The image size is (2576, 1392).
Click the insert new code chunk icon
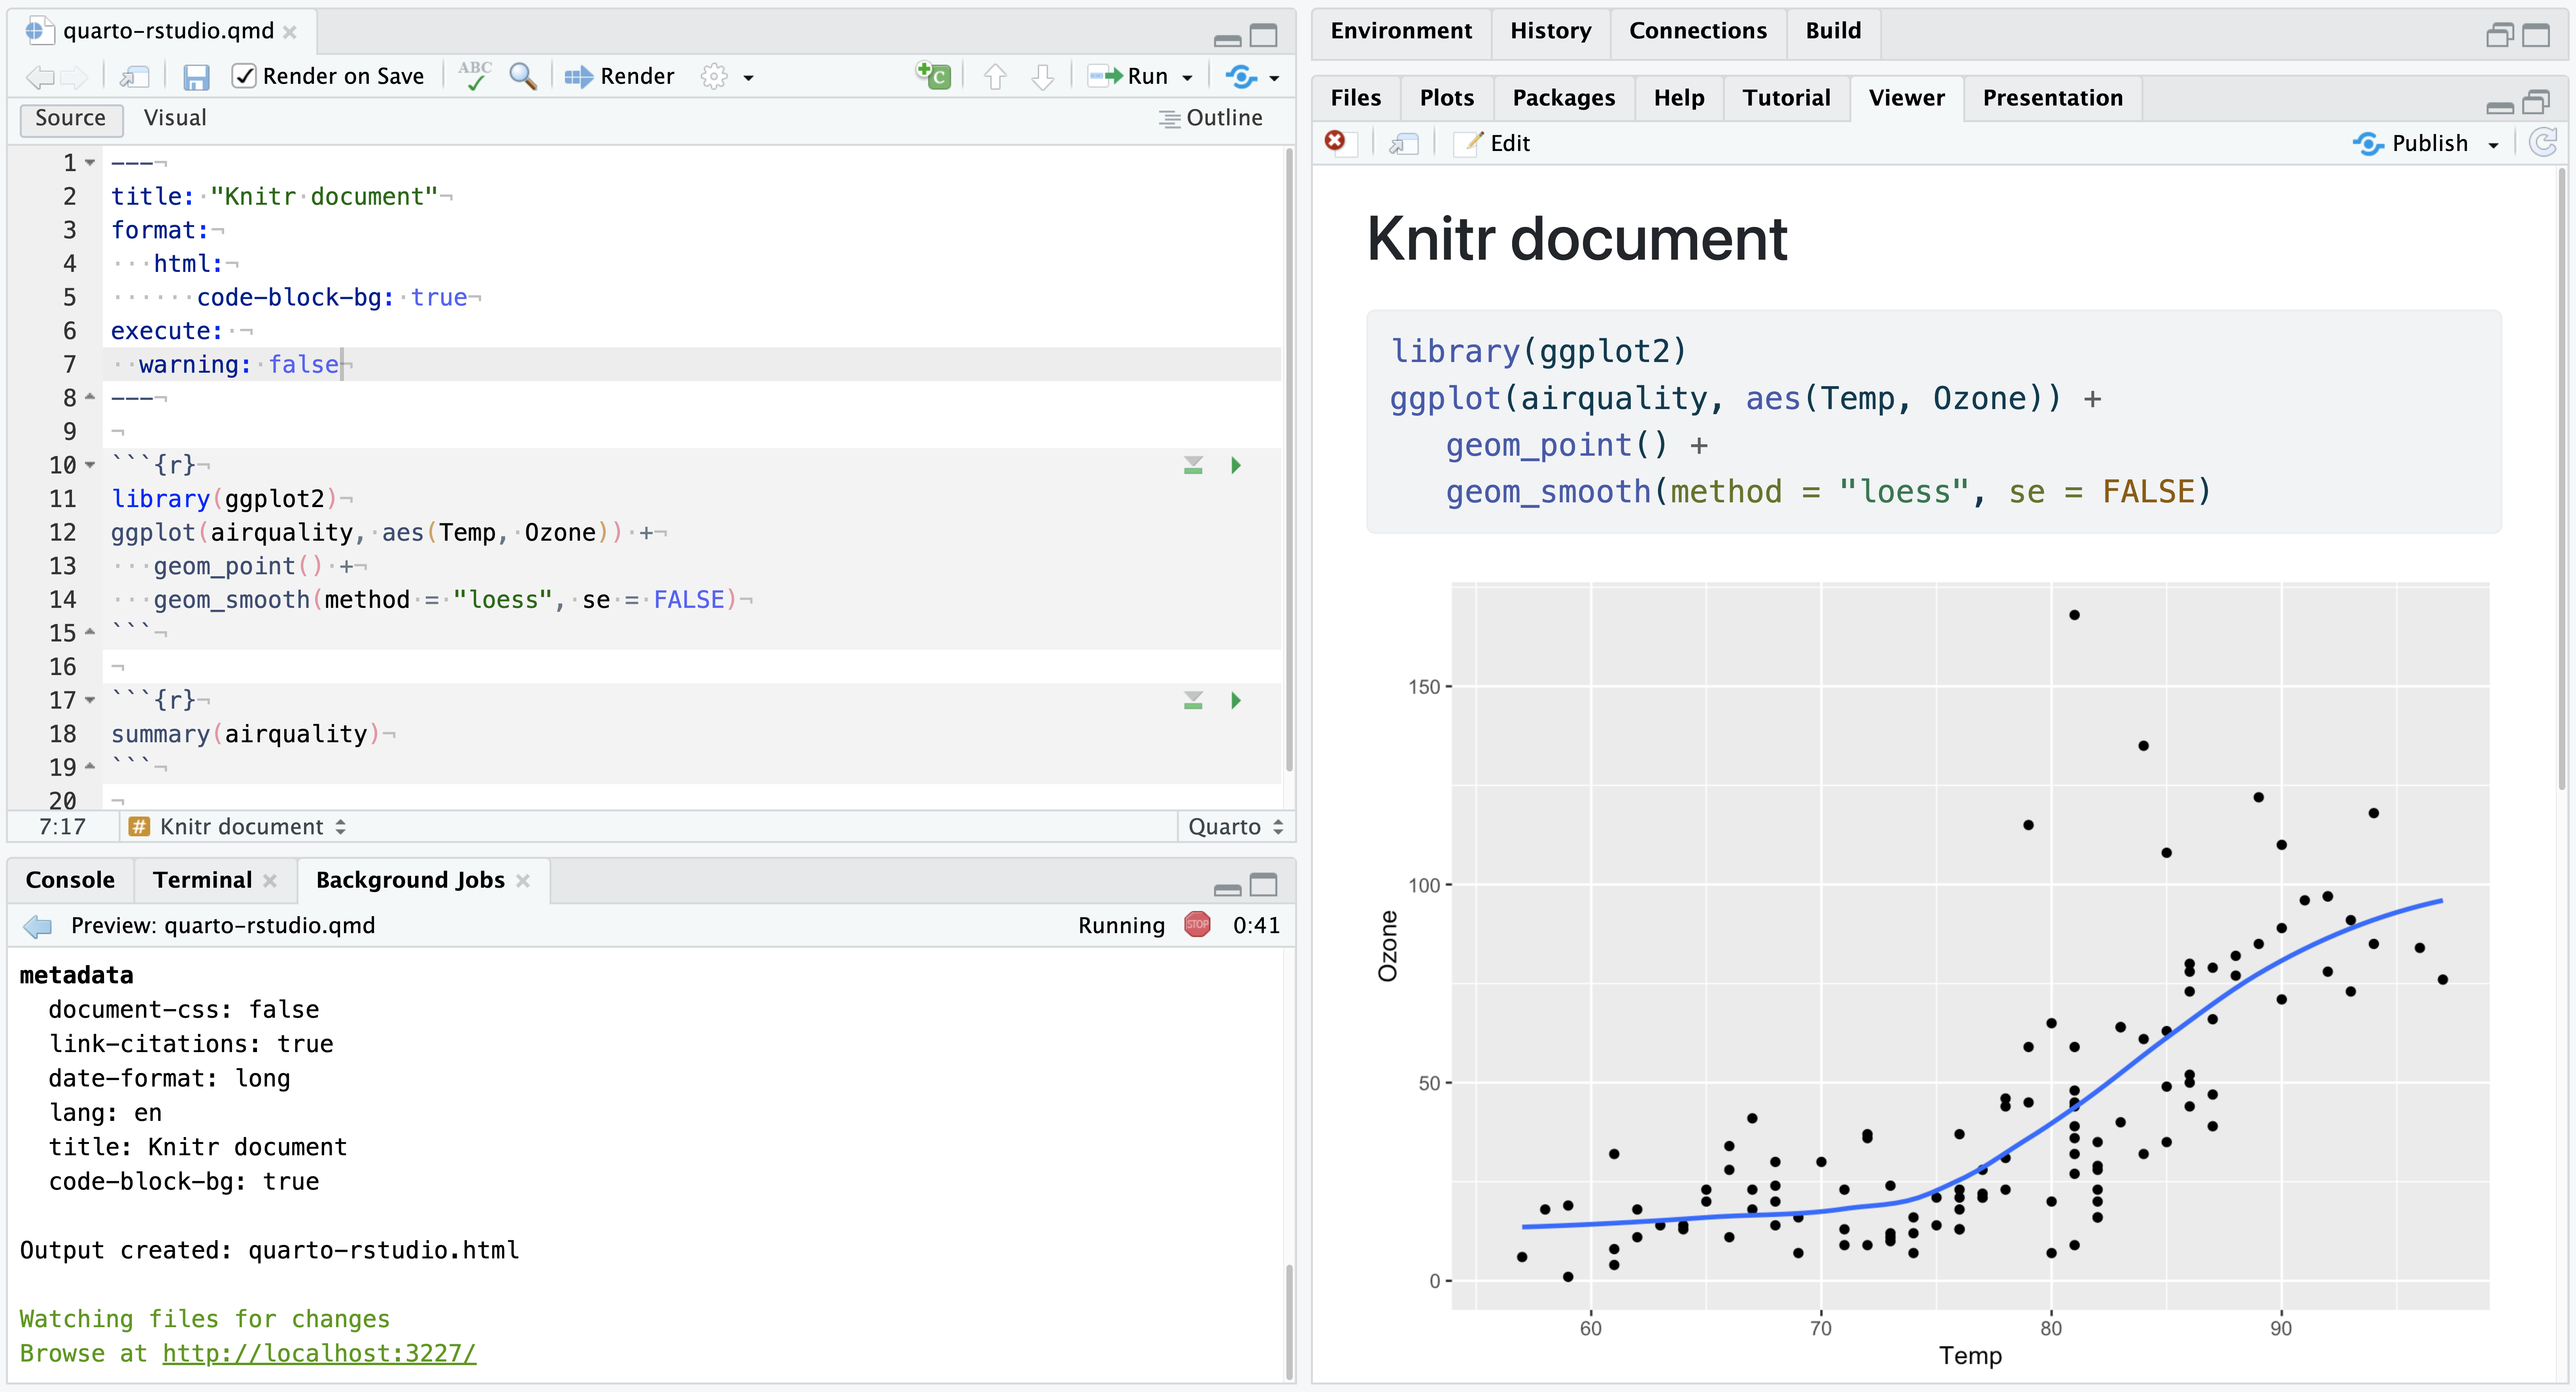point(933,76)
